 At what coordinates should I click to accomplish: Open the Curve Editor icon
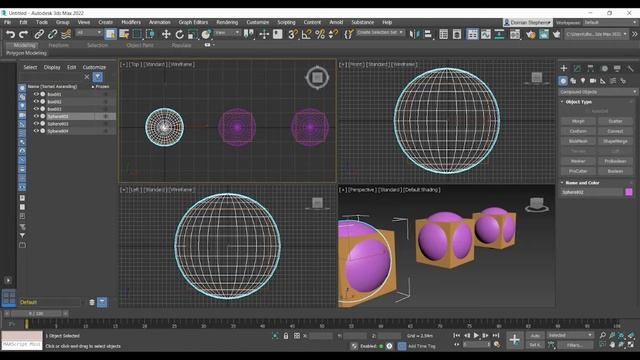tap(486, 34)
